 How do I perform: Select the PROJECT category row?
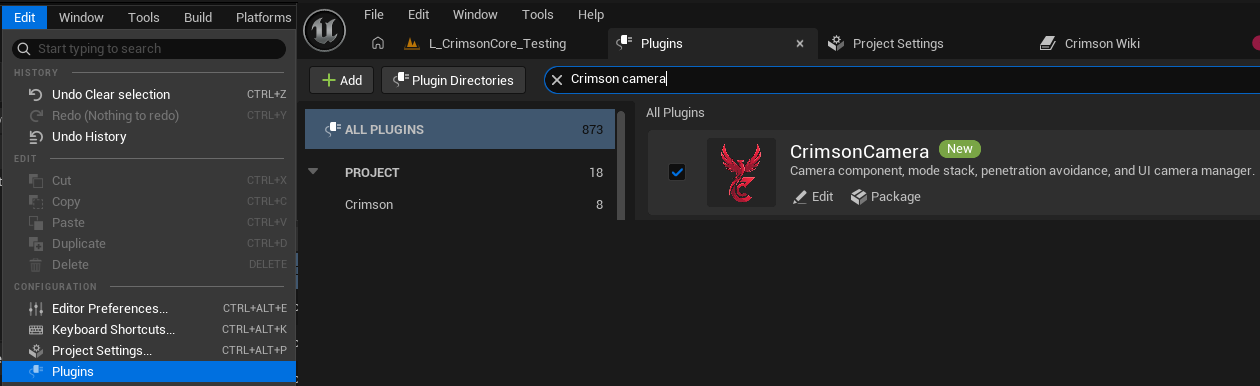coord(460,172)
